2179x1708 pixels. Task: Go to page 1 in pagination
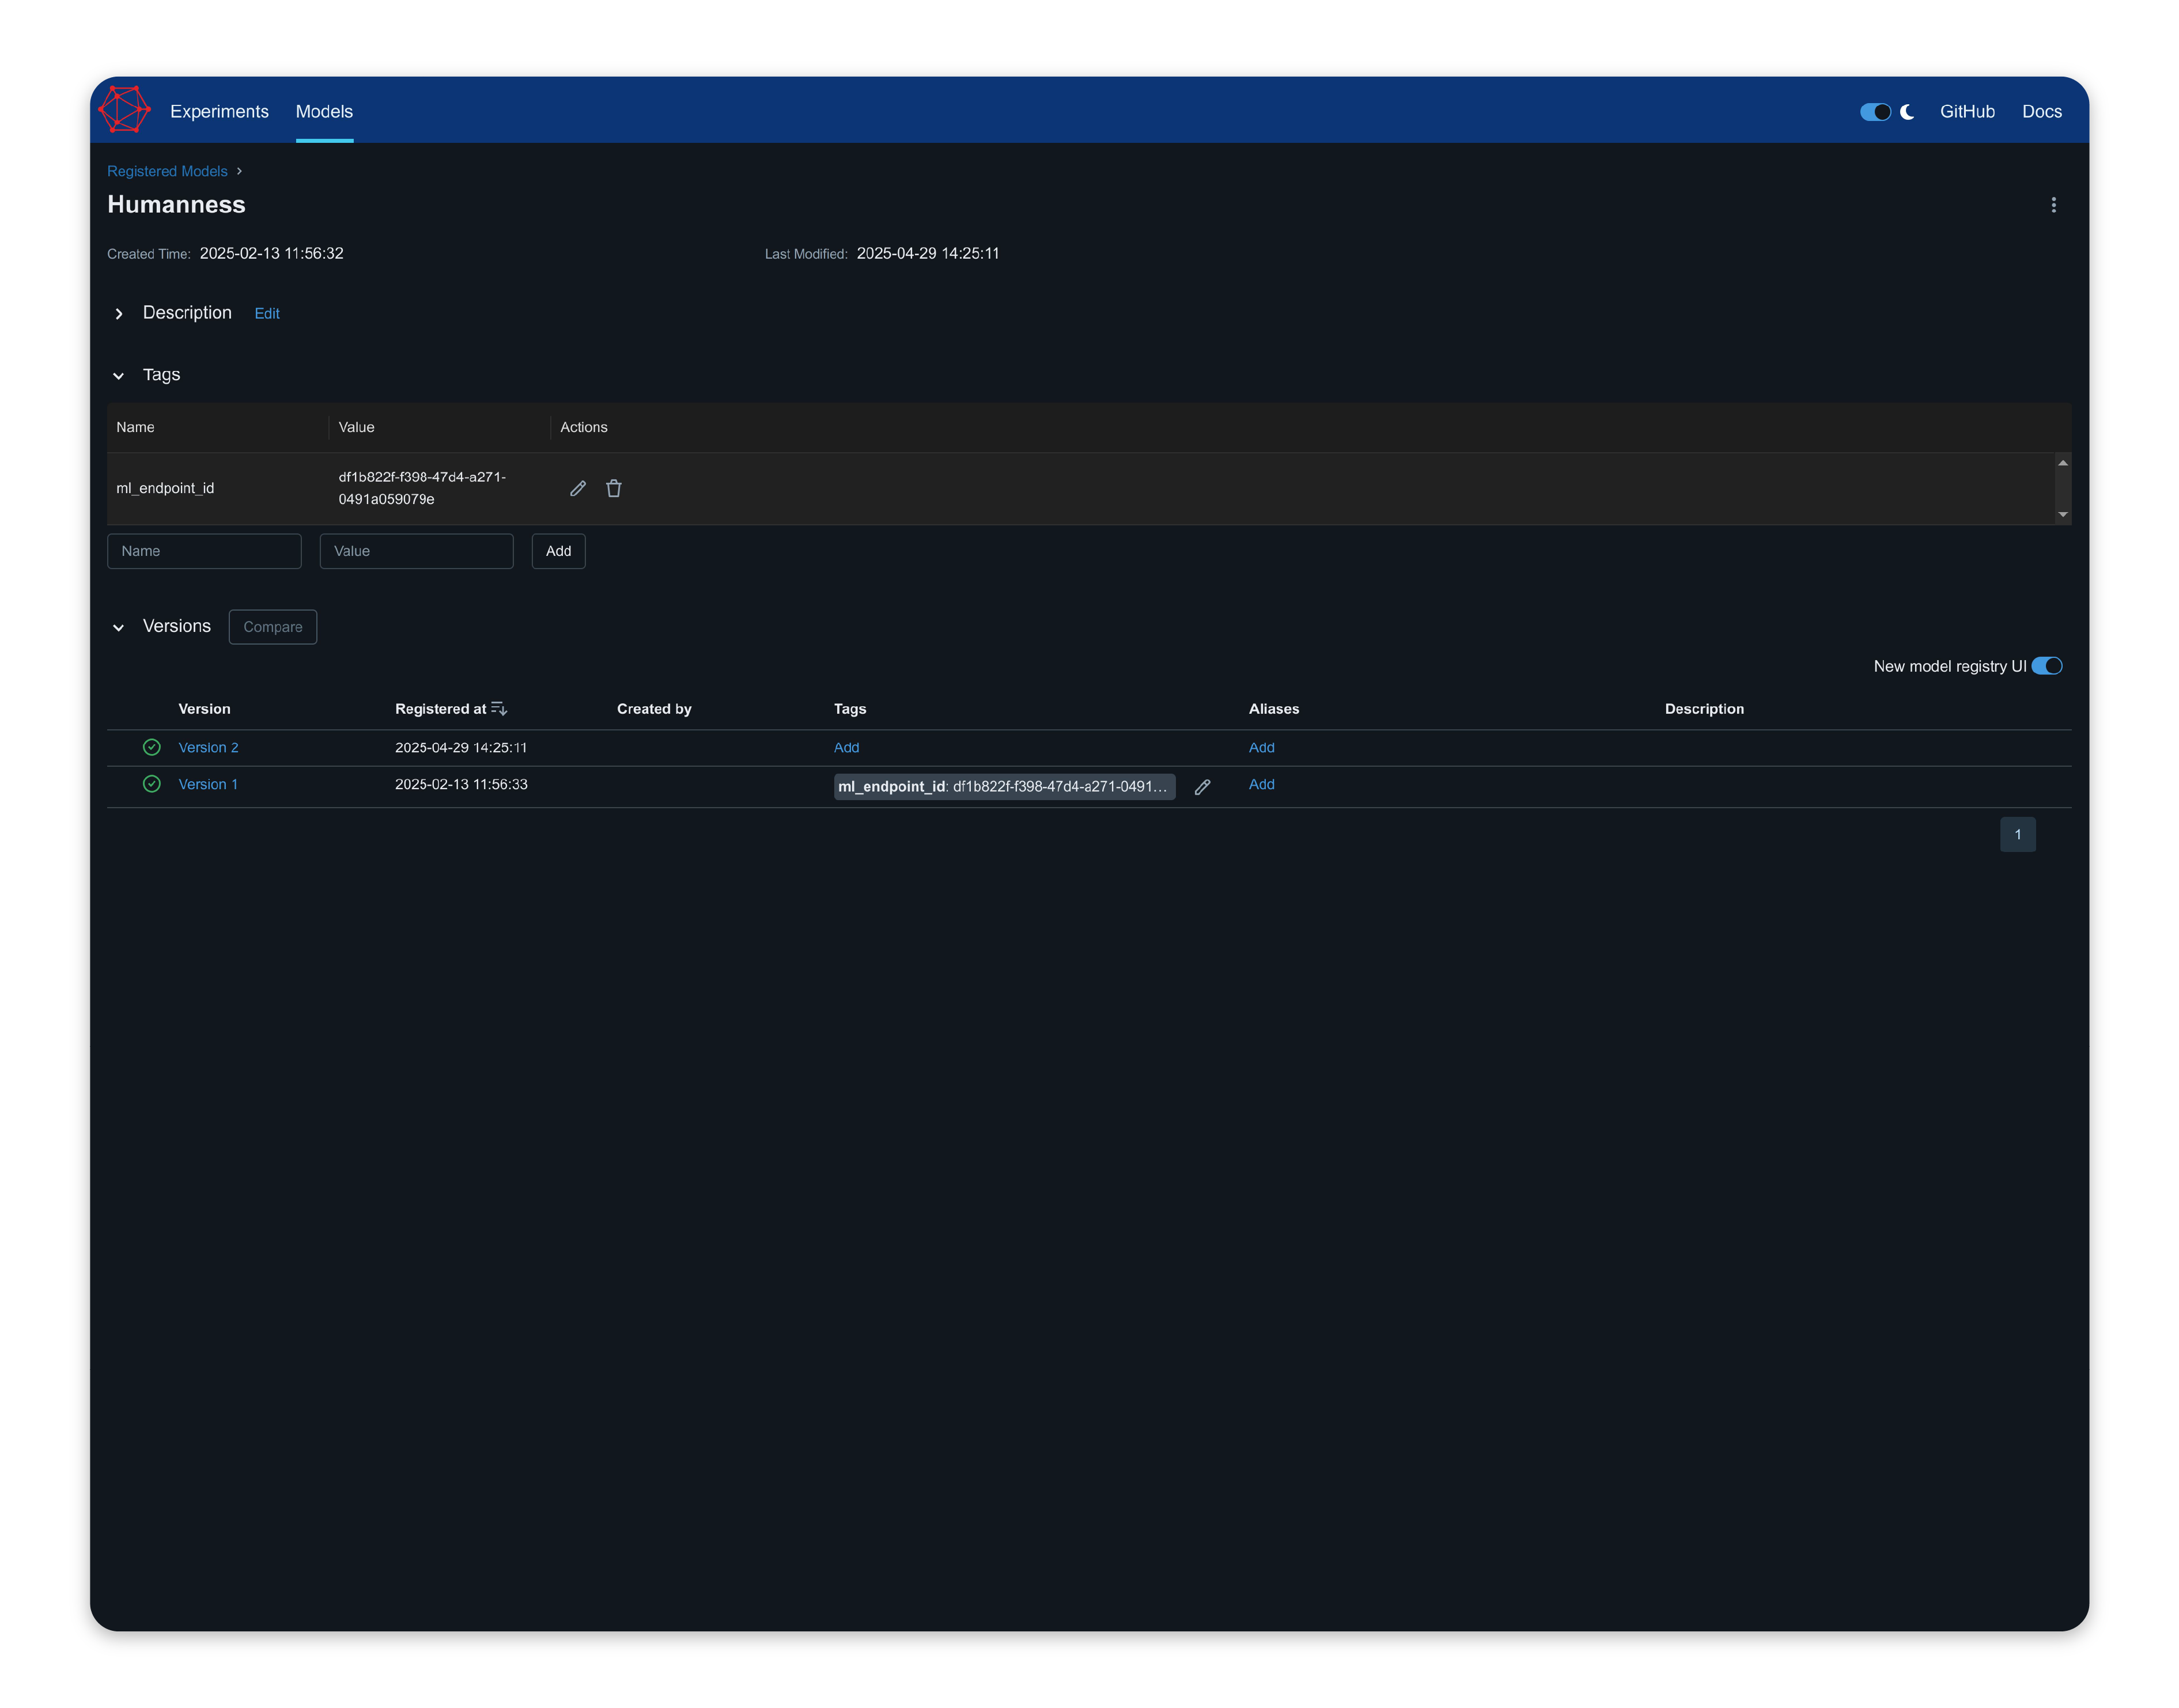[x=2017, y=834]
